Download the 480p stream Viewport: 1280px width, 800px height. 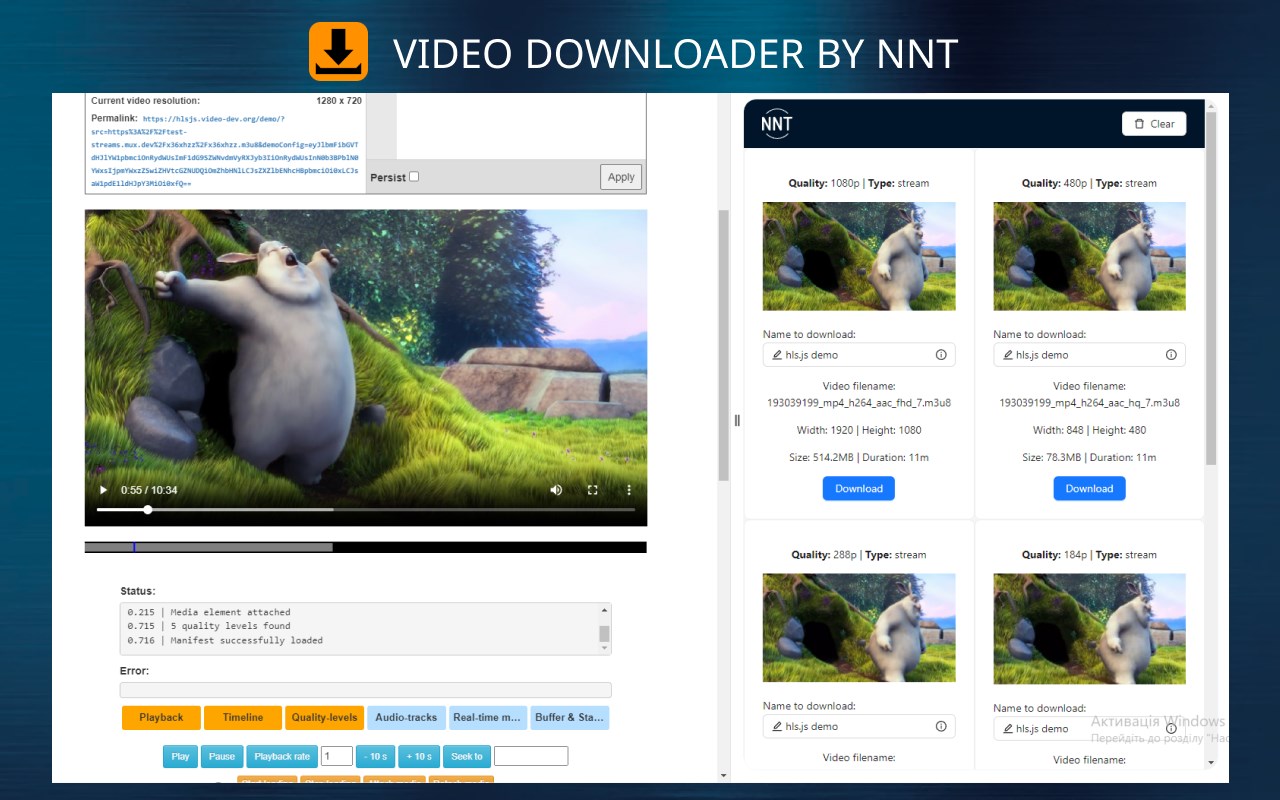pos(1089,489)
